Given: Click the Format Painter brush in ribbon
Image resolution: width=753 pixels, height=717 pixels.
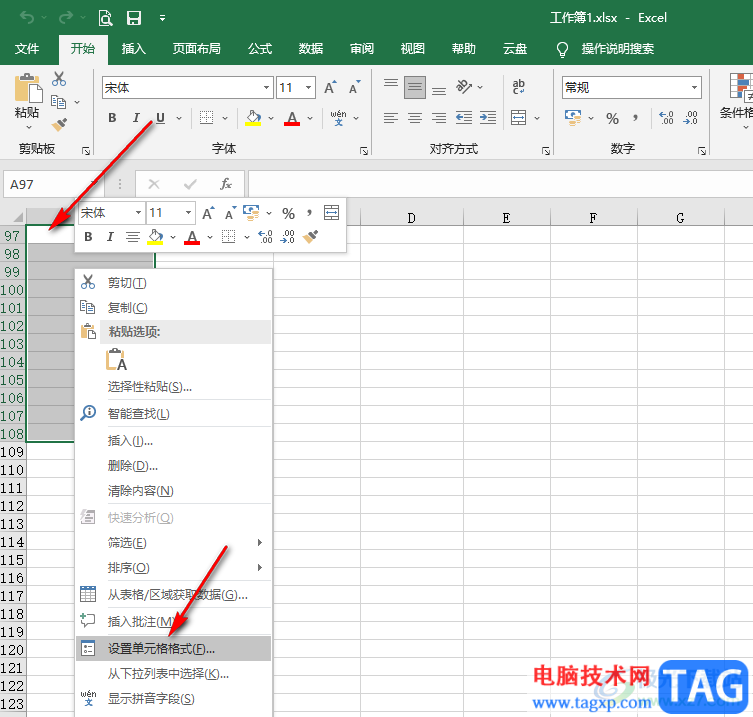Looking at the screenshot, I should (x=59, y=124).
